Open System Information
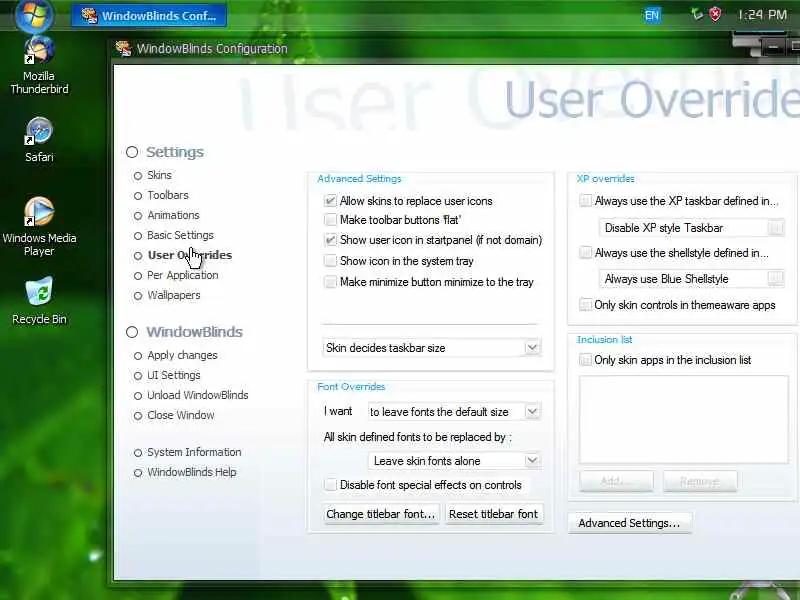 click(194, 452)
